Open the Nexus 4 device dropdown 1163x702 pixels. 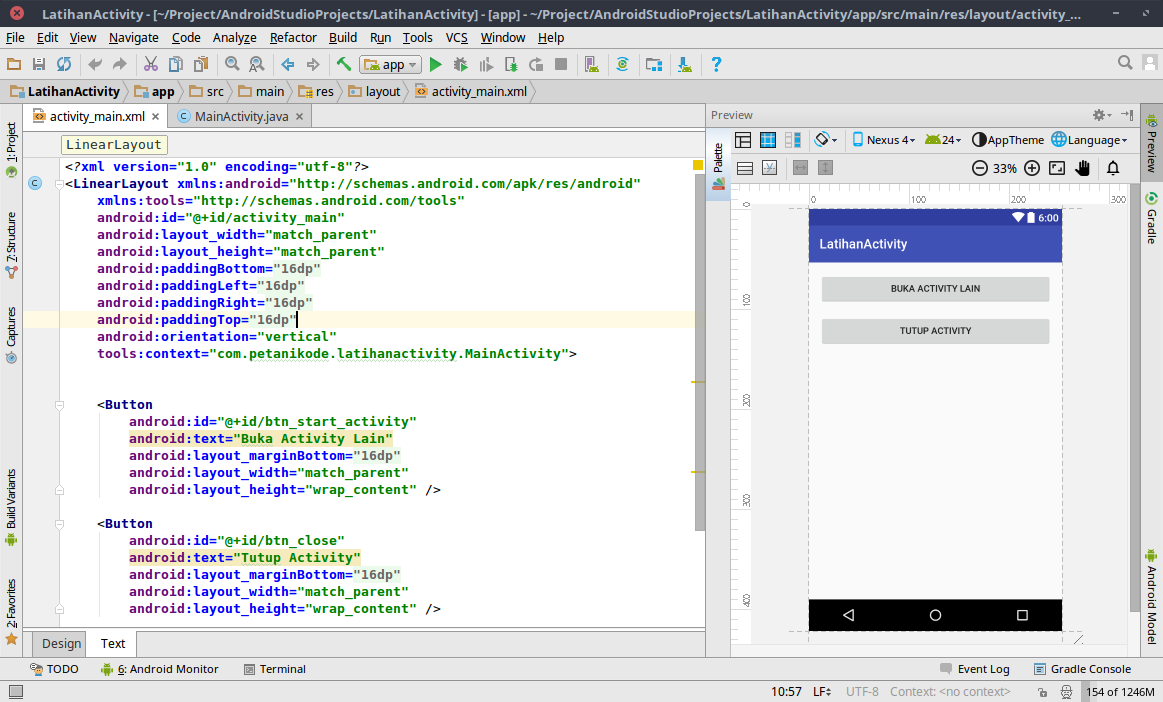(x=882, y=140)
